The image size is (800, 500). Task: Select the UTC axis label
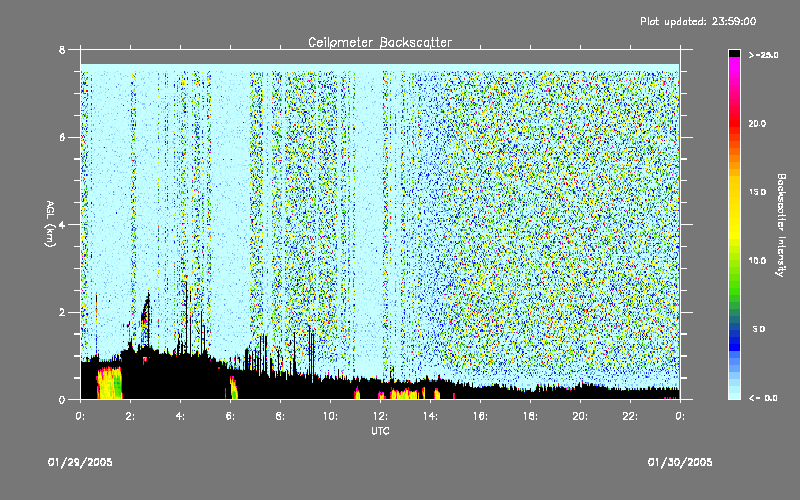[380, 431]
